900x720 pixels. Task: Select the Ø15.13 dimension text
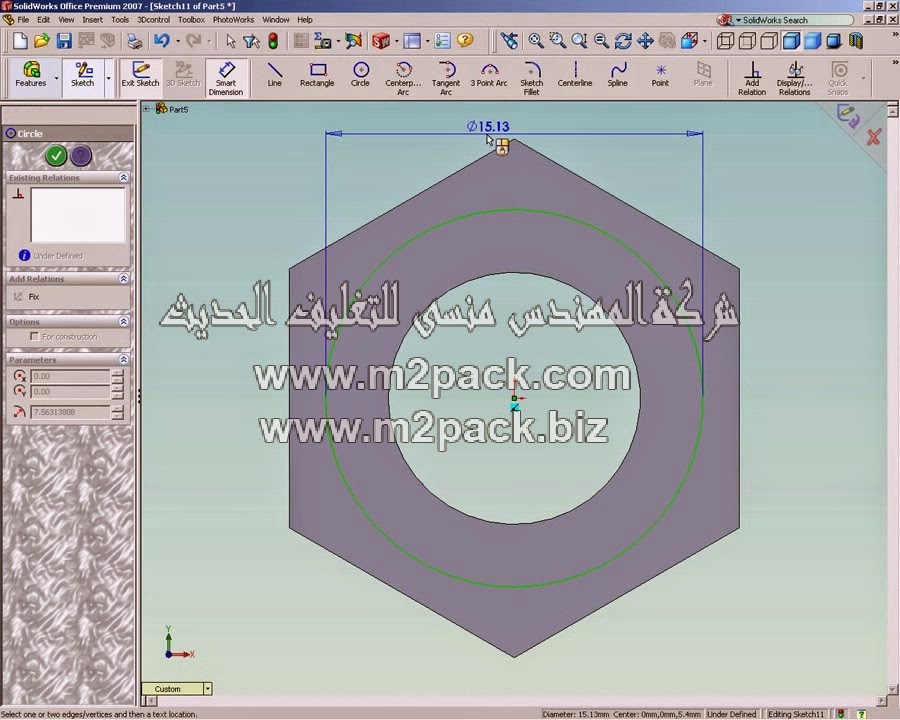tap(488, 126)
